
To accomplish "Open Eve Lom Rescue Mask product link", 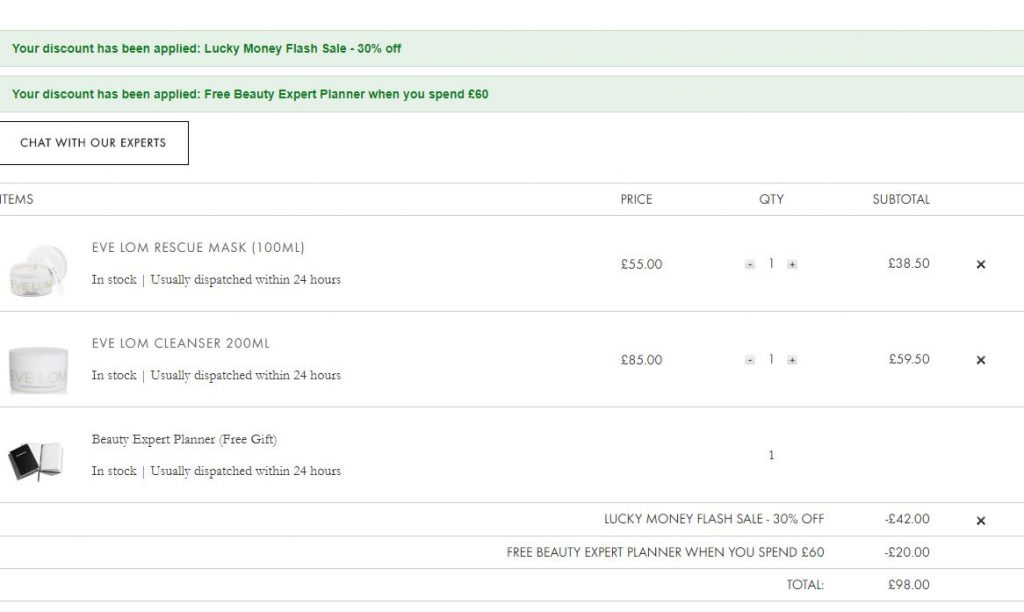I will coord(198,248).
